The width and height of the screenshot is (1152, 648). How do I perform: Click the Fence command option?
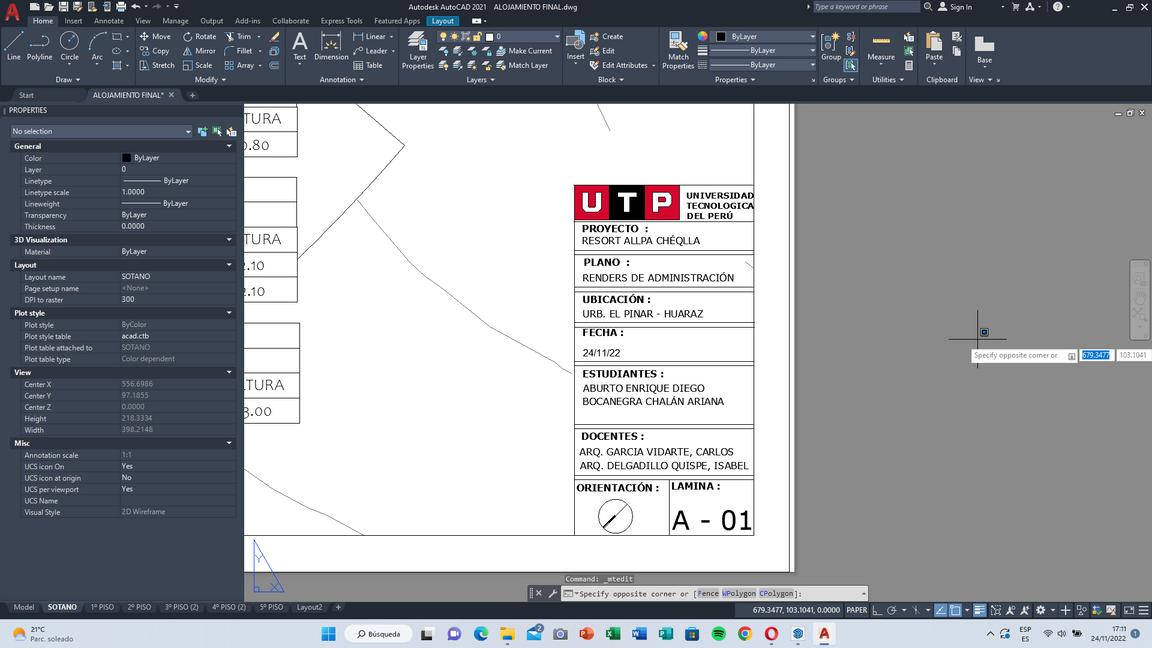pos(708,594)
